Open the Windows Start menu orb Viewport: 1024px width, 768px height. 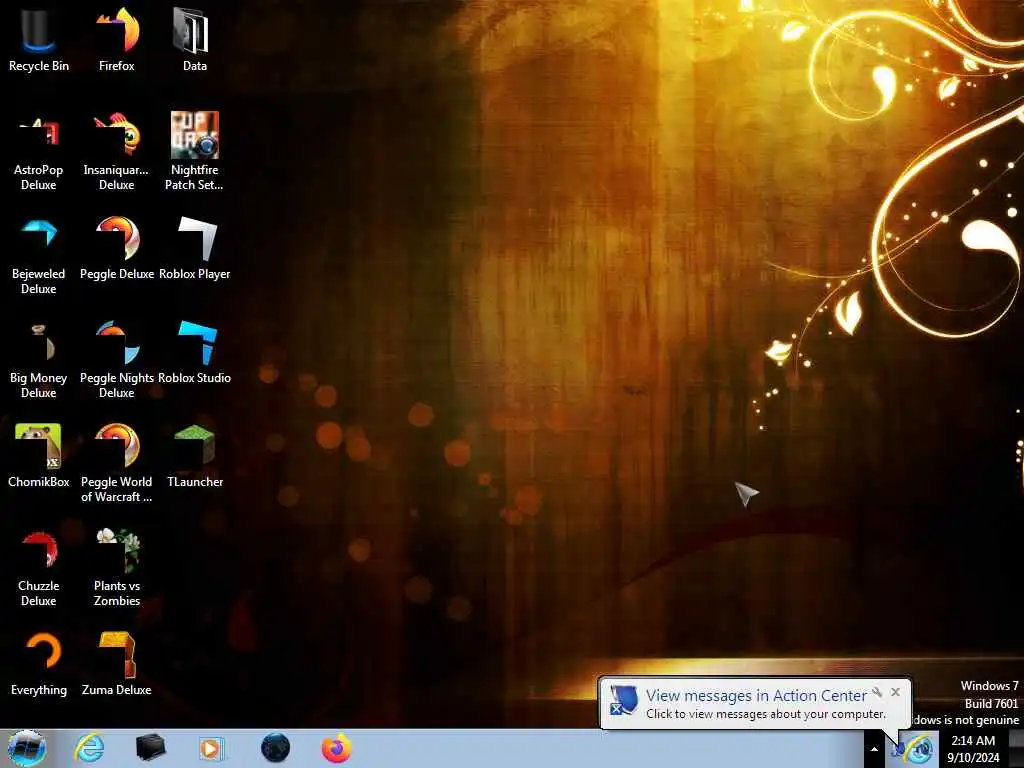(x=27, y=748)
